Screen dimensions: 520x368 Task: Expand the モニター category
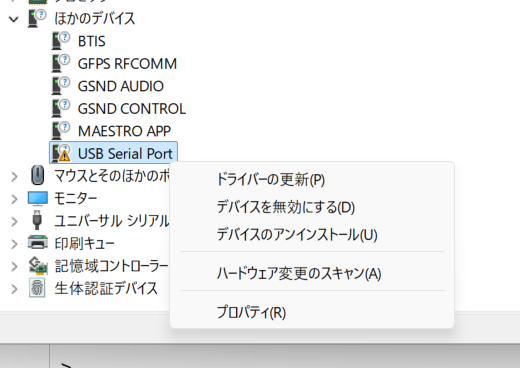[14, 199]
